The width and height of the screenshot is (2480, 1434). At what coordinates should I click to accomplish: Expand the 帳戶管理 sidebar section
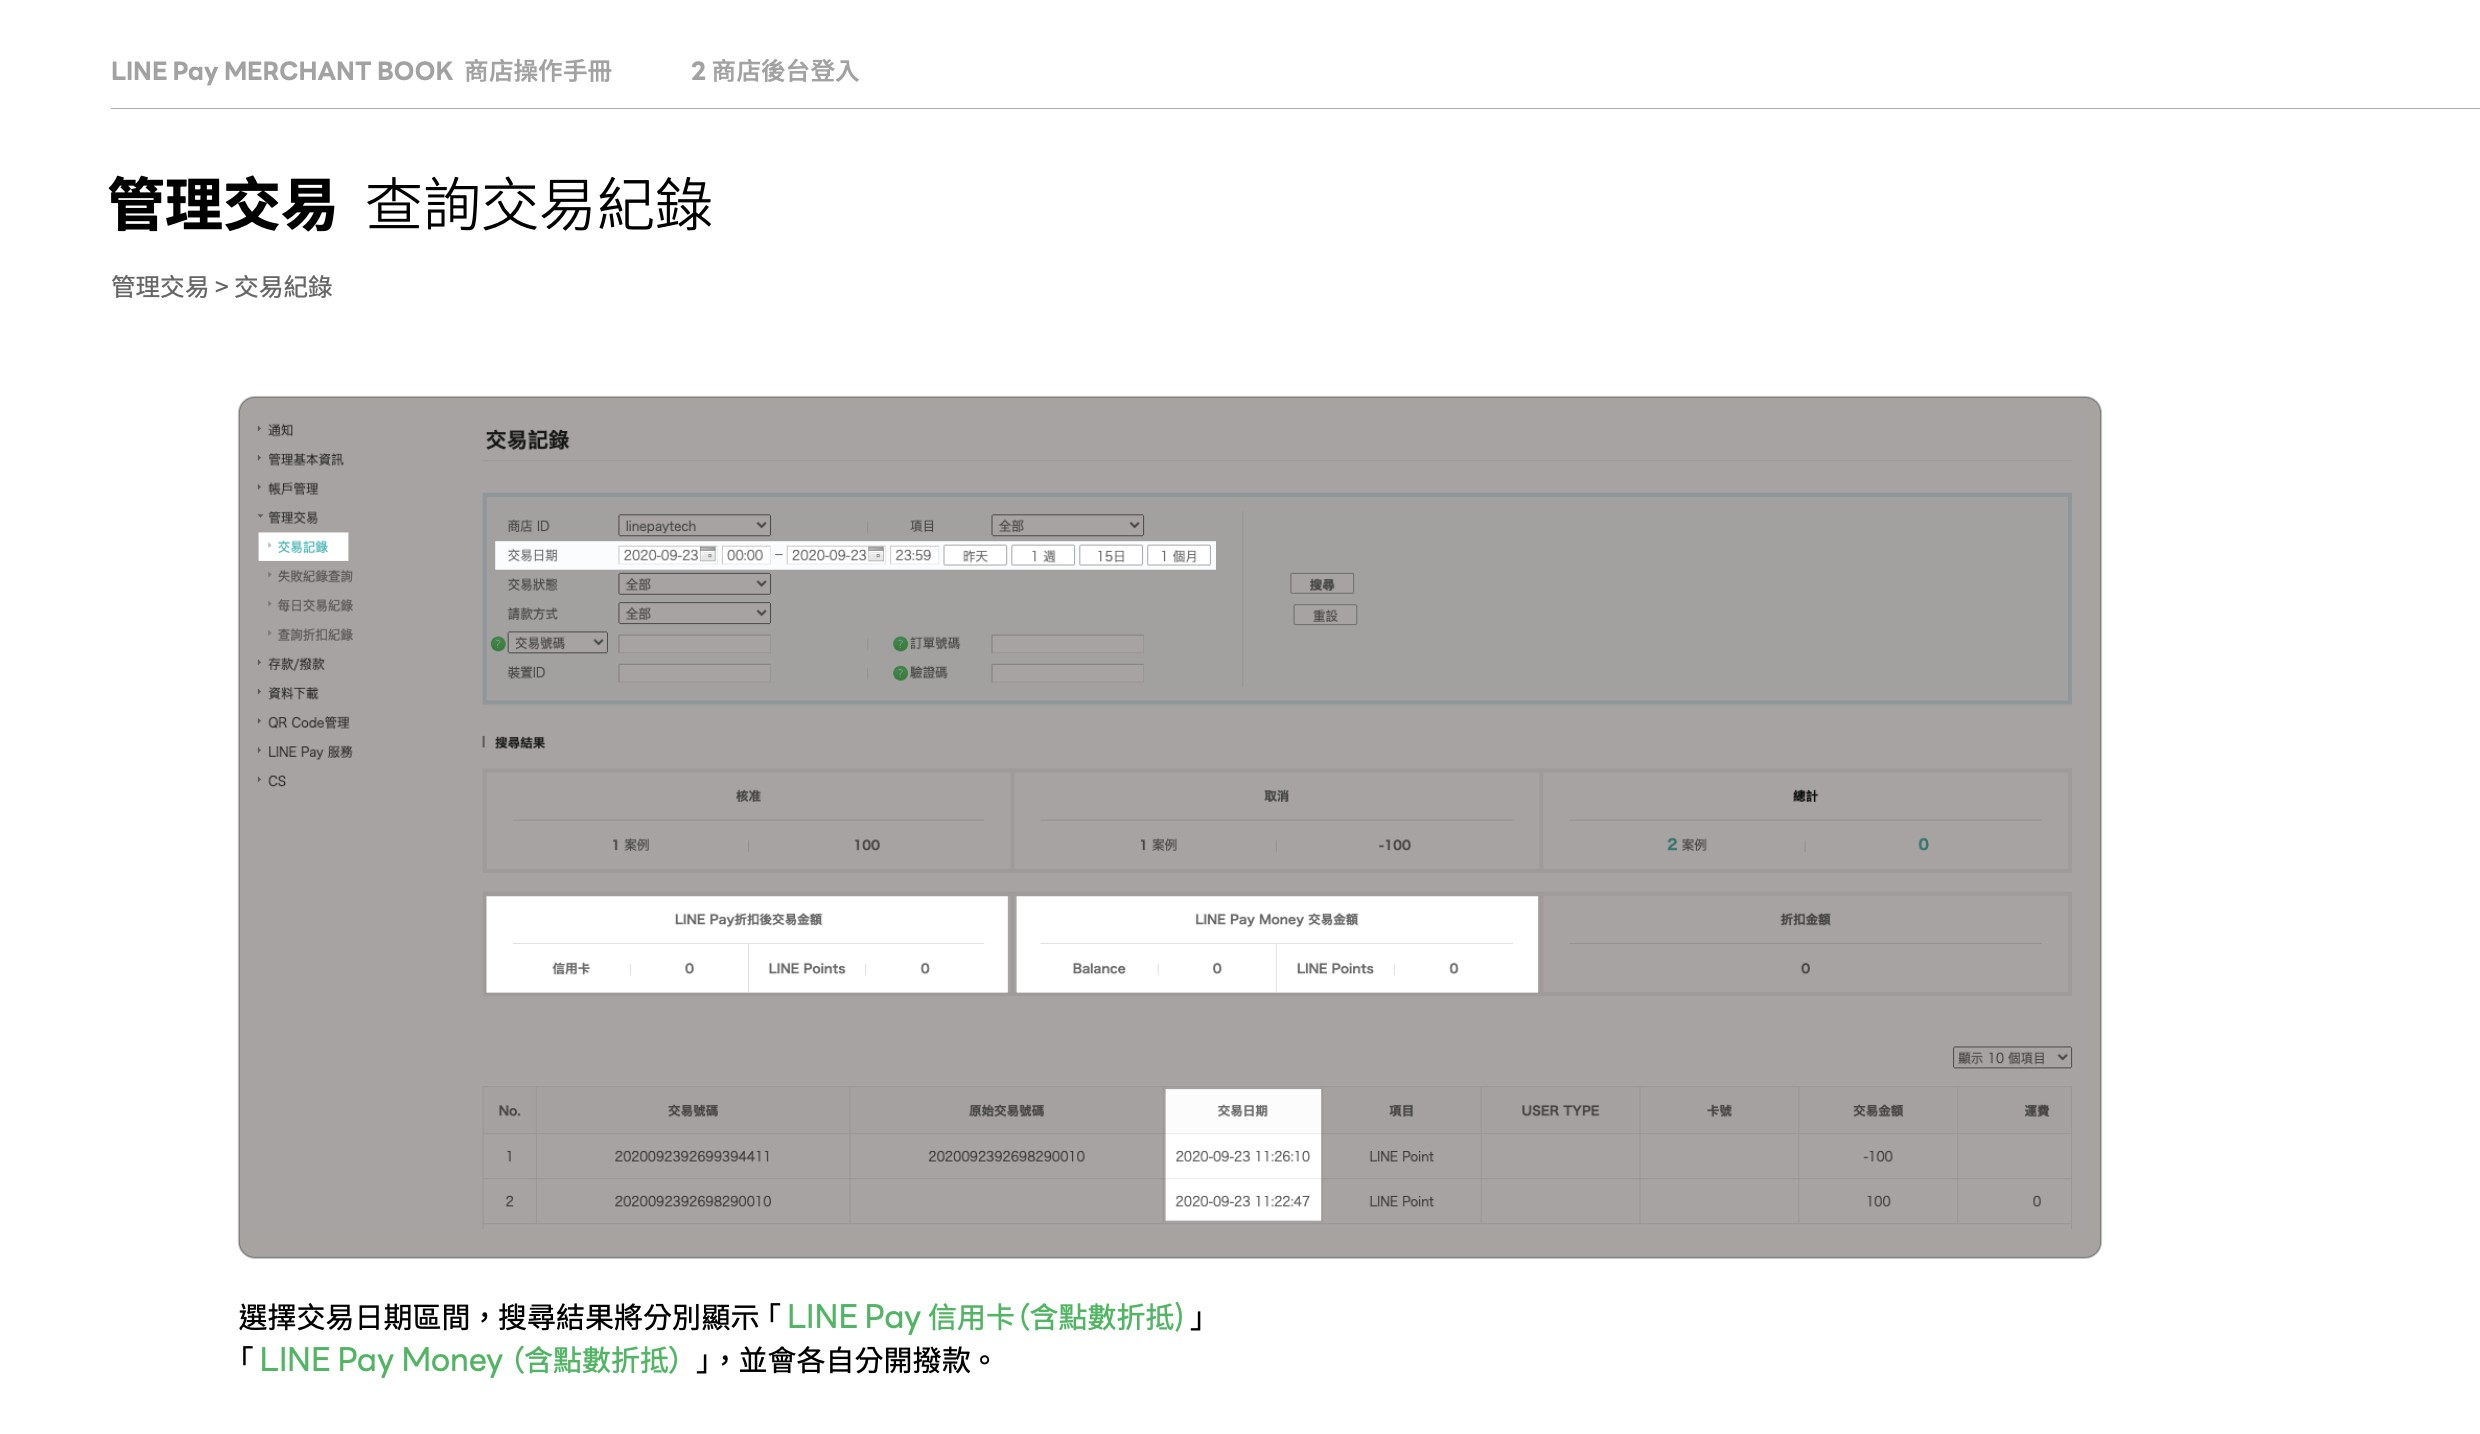pyautogui.click(x=293, y=488)
